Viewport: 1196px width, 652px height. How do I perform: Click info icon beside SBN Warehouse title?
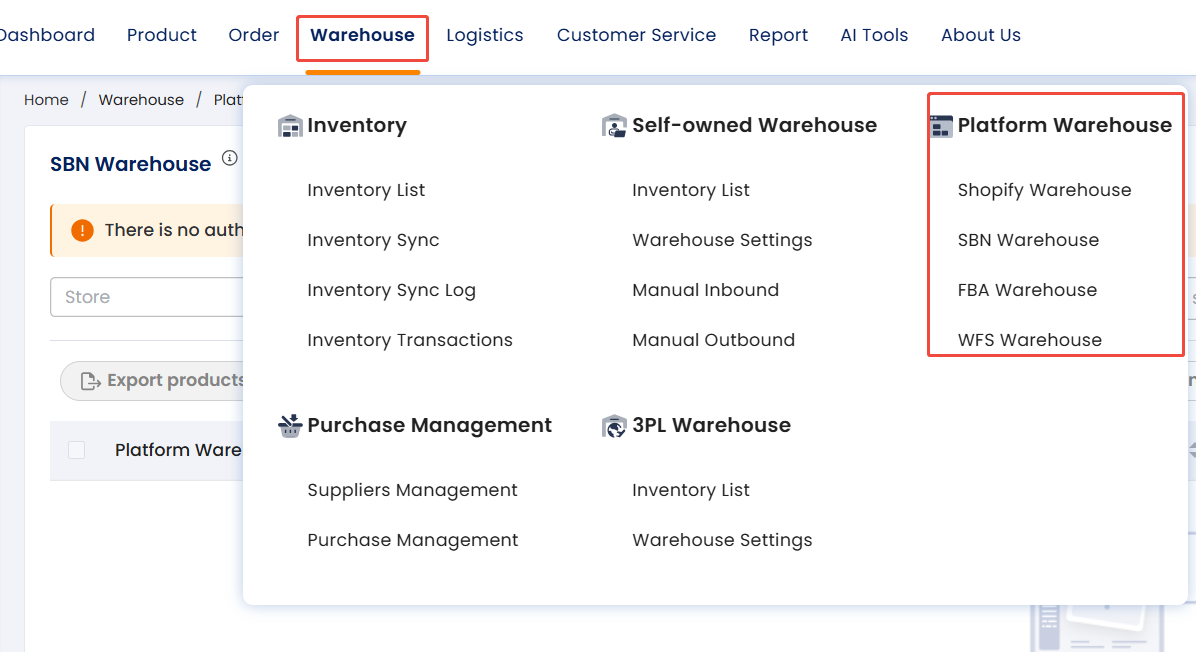230,158
